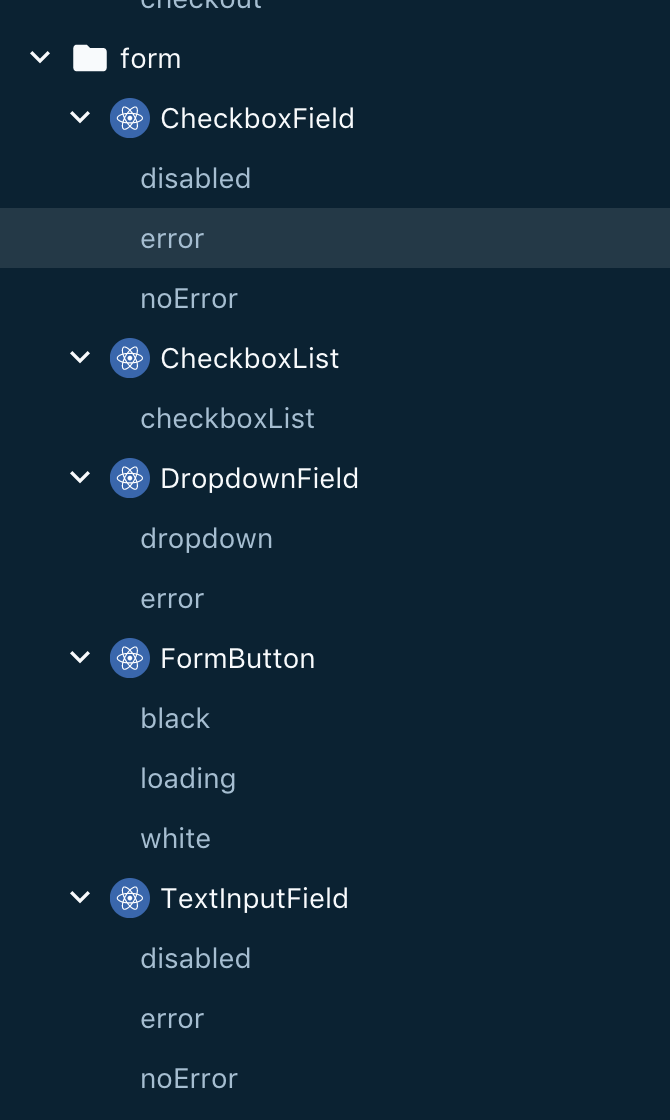Open the loading story under FormButton
This screenshot has height=1120, width=670.
[x=188, y=778]
